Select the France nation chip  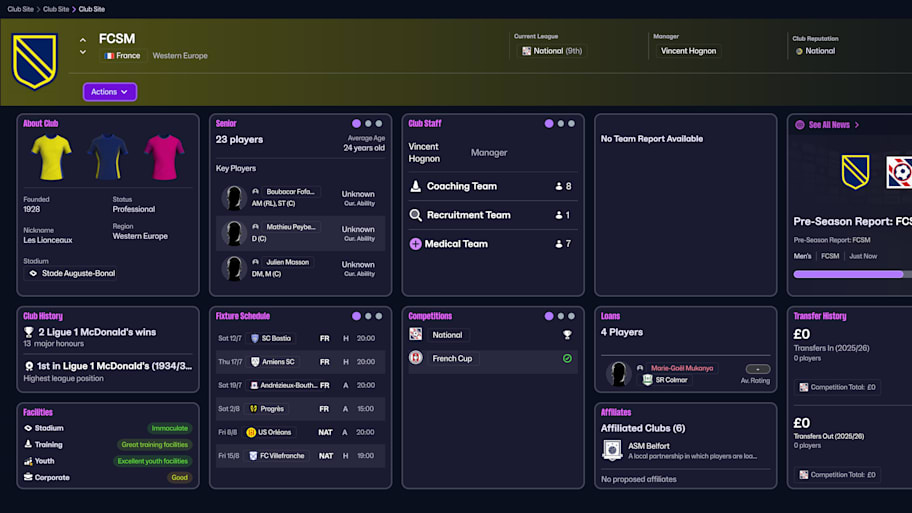122,56
